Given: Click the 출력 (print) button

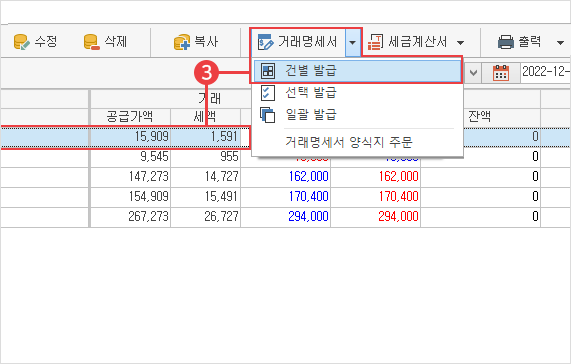Looking at the screenshot, I should tap(519, 42).
